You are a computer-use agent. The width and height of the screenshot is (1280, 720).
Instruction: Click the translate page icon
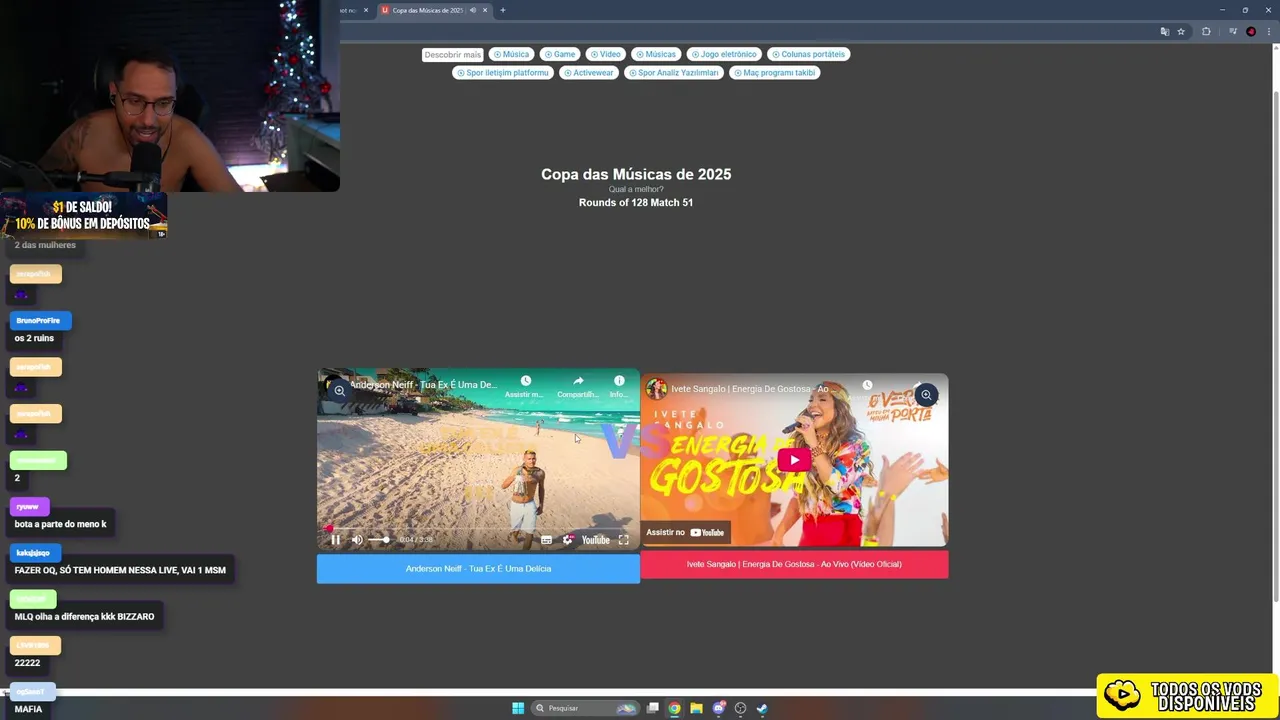[1164, 32]
